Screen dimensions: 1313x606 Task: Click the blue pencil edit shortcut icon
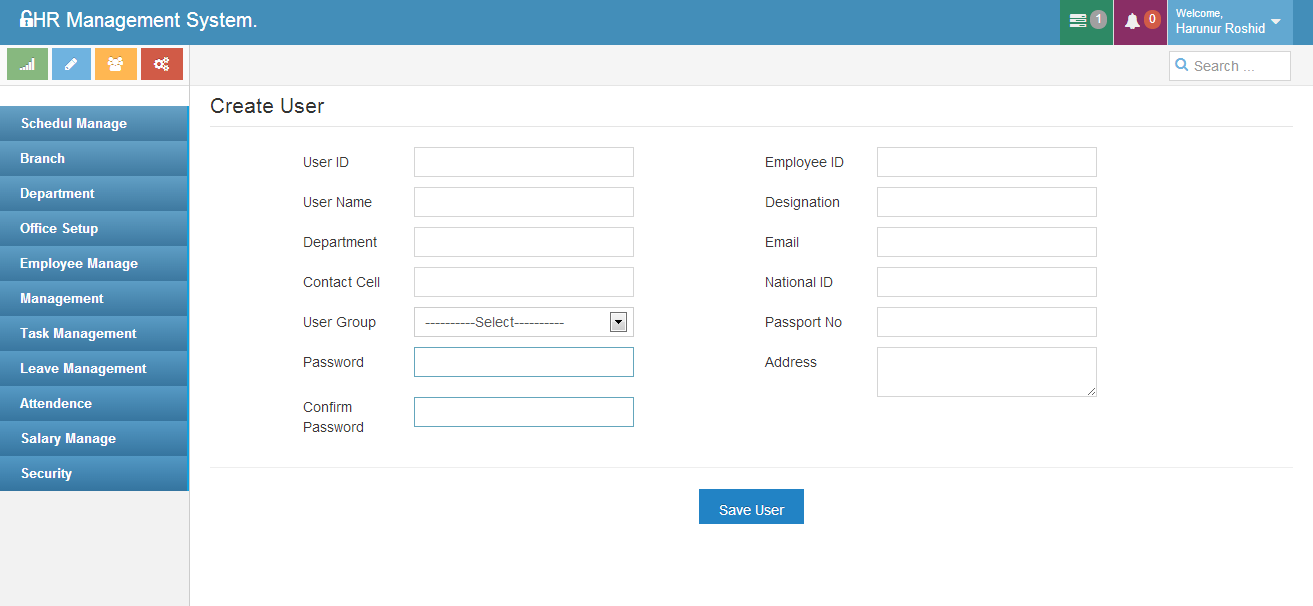click(x=71, y=64)
